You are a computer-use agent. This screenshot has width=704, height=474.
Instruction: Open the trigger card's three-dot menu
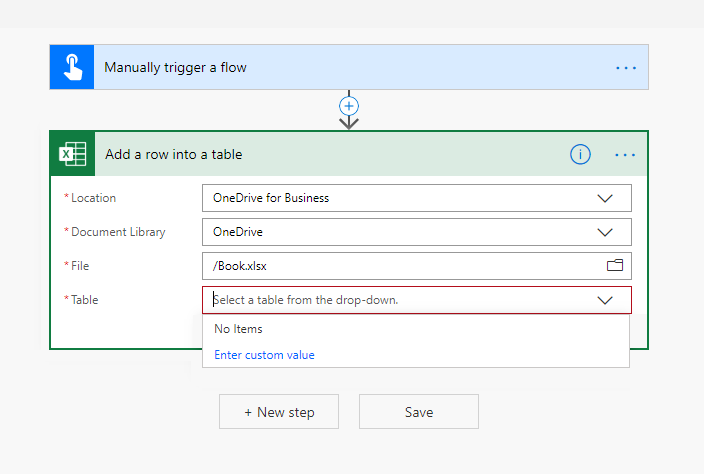click(x=626, y=68)
